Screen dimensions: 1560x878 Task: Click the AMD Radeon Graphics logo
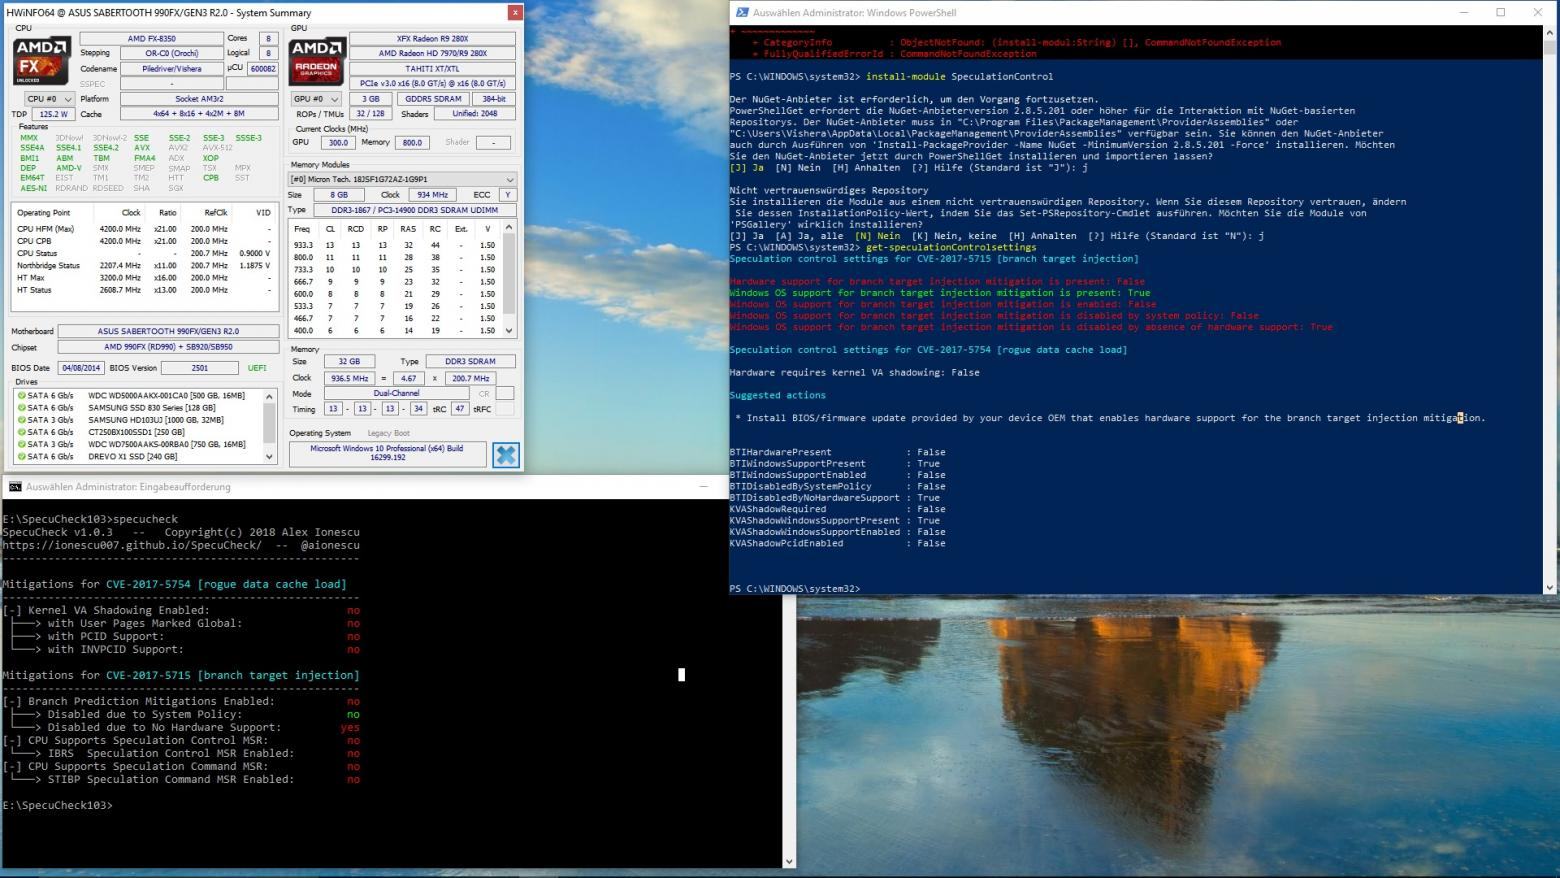tap(318, 62)
